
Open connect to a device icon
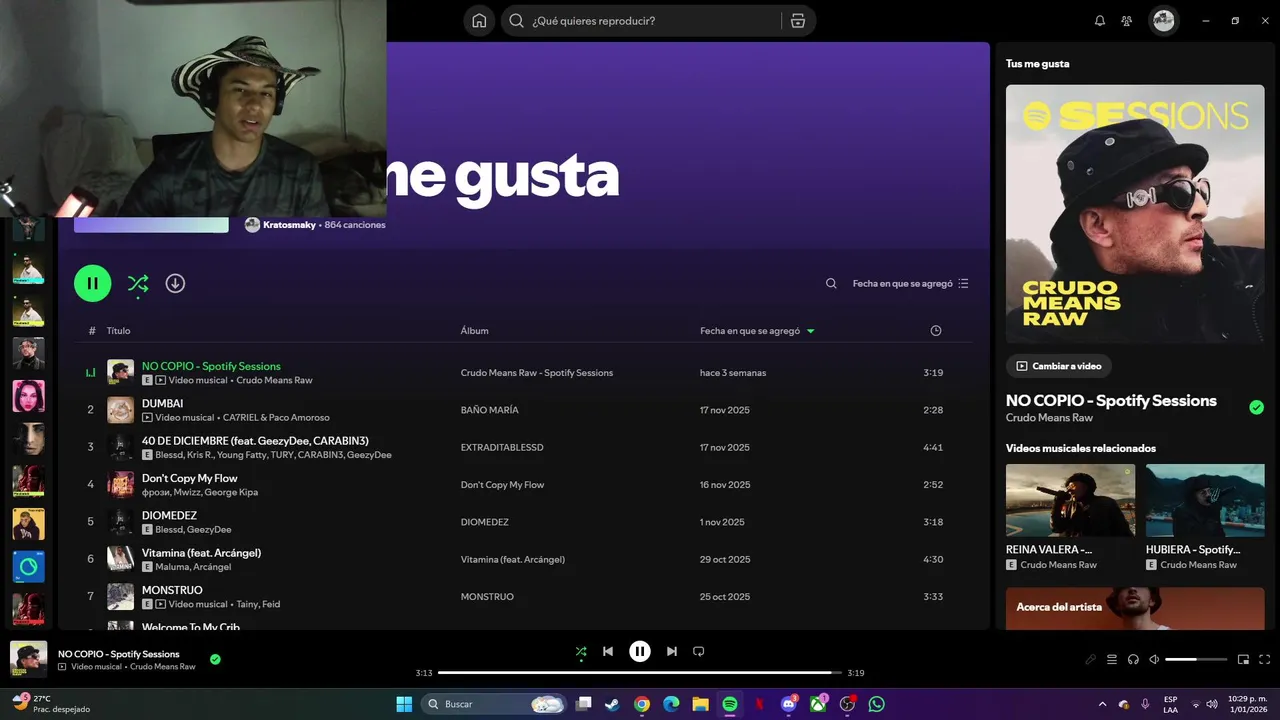pos(1133,659)
